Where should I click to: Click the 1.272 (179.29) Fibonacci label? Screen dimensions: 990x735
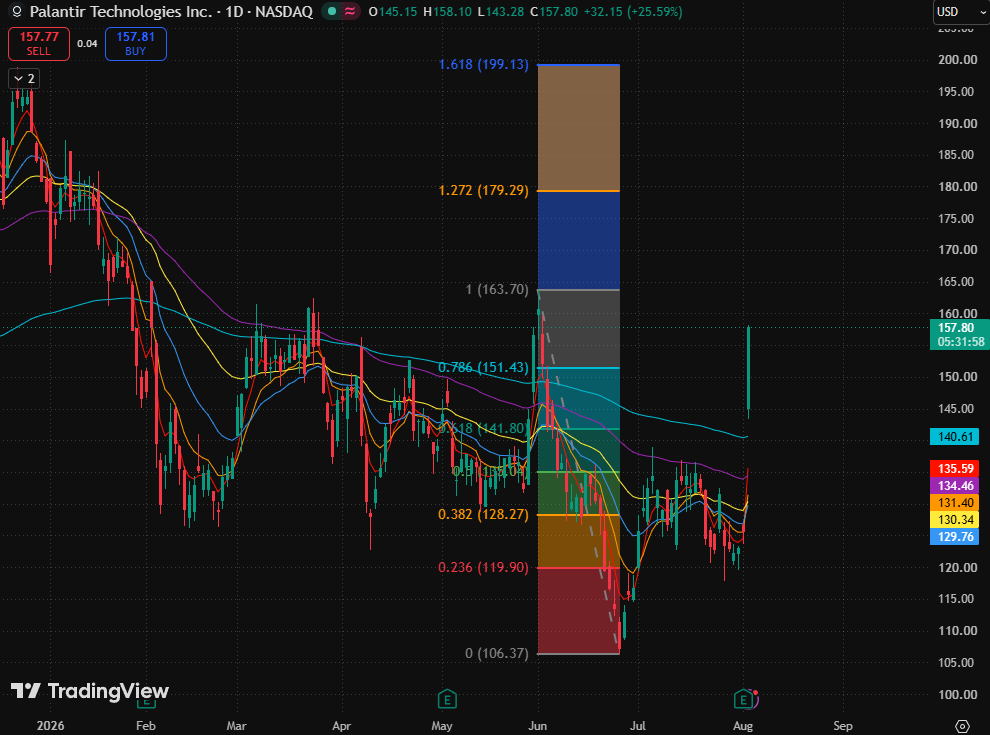point(484,190)
